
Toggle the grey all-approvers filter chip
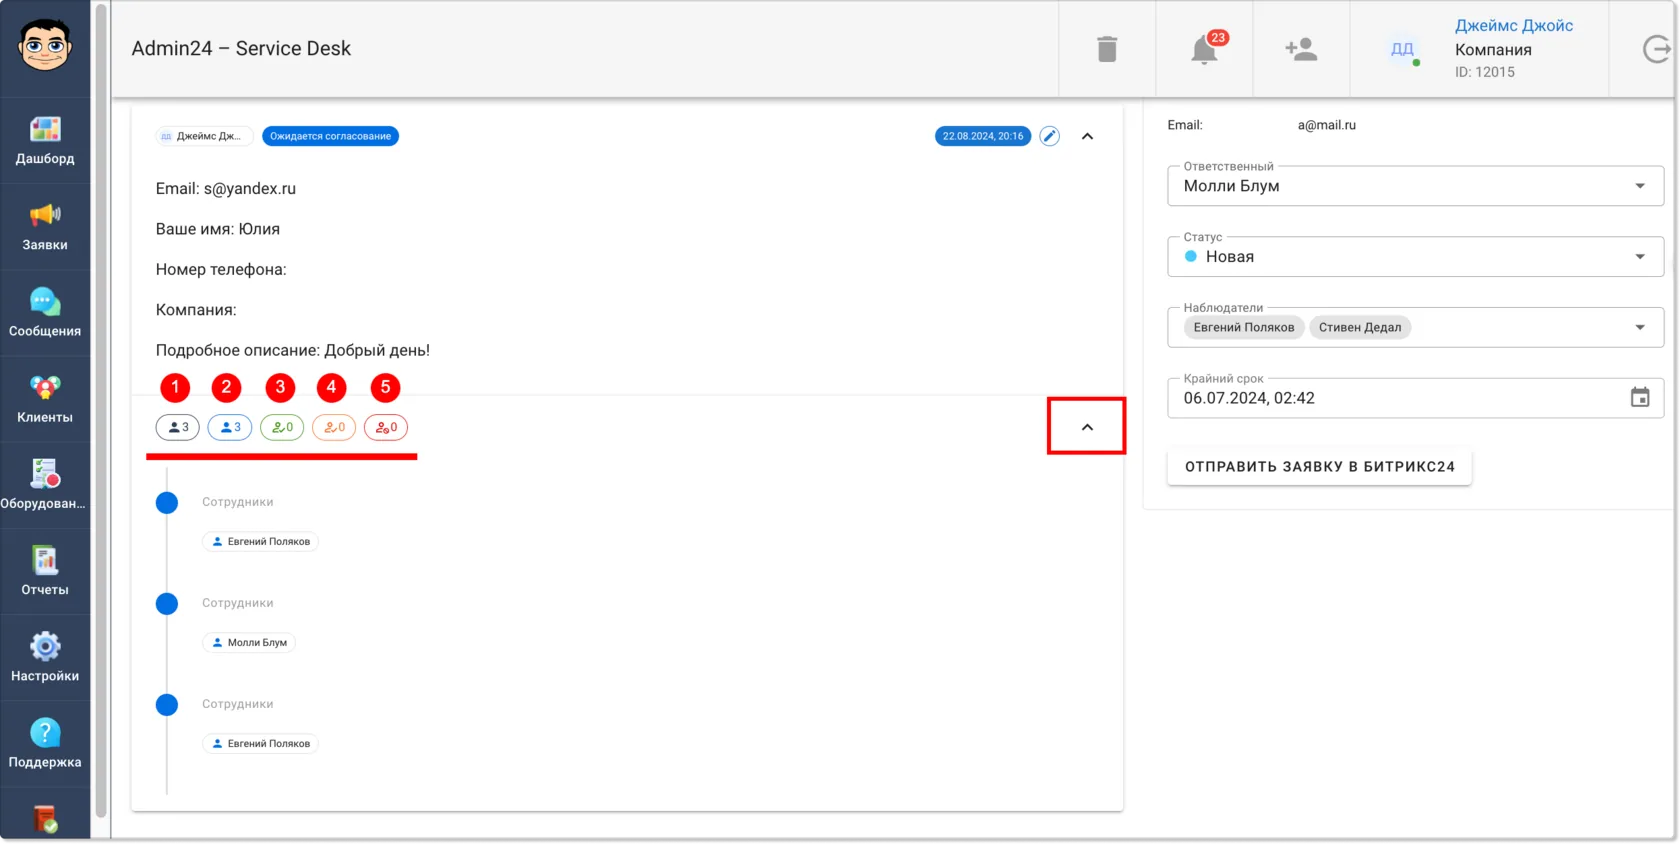click(178, 427)
